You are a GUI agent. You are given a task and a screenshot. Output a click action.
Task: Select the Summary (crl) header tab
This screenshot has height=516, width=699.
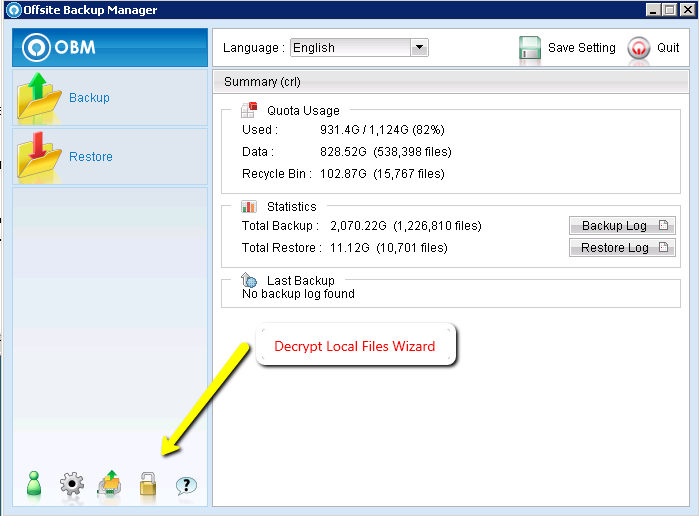pos(262,82)
